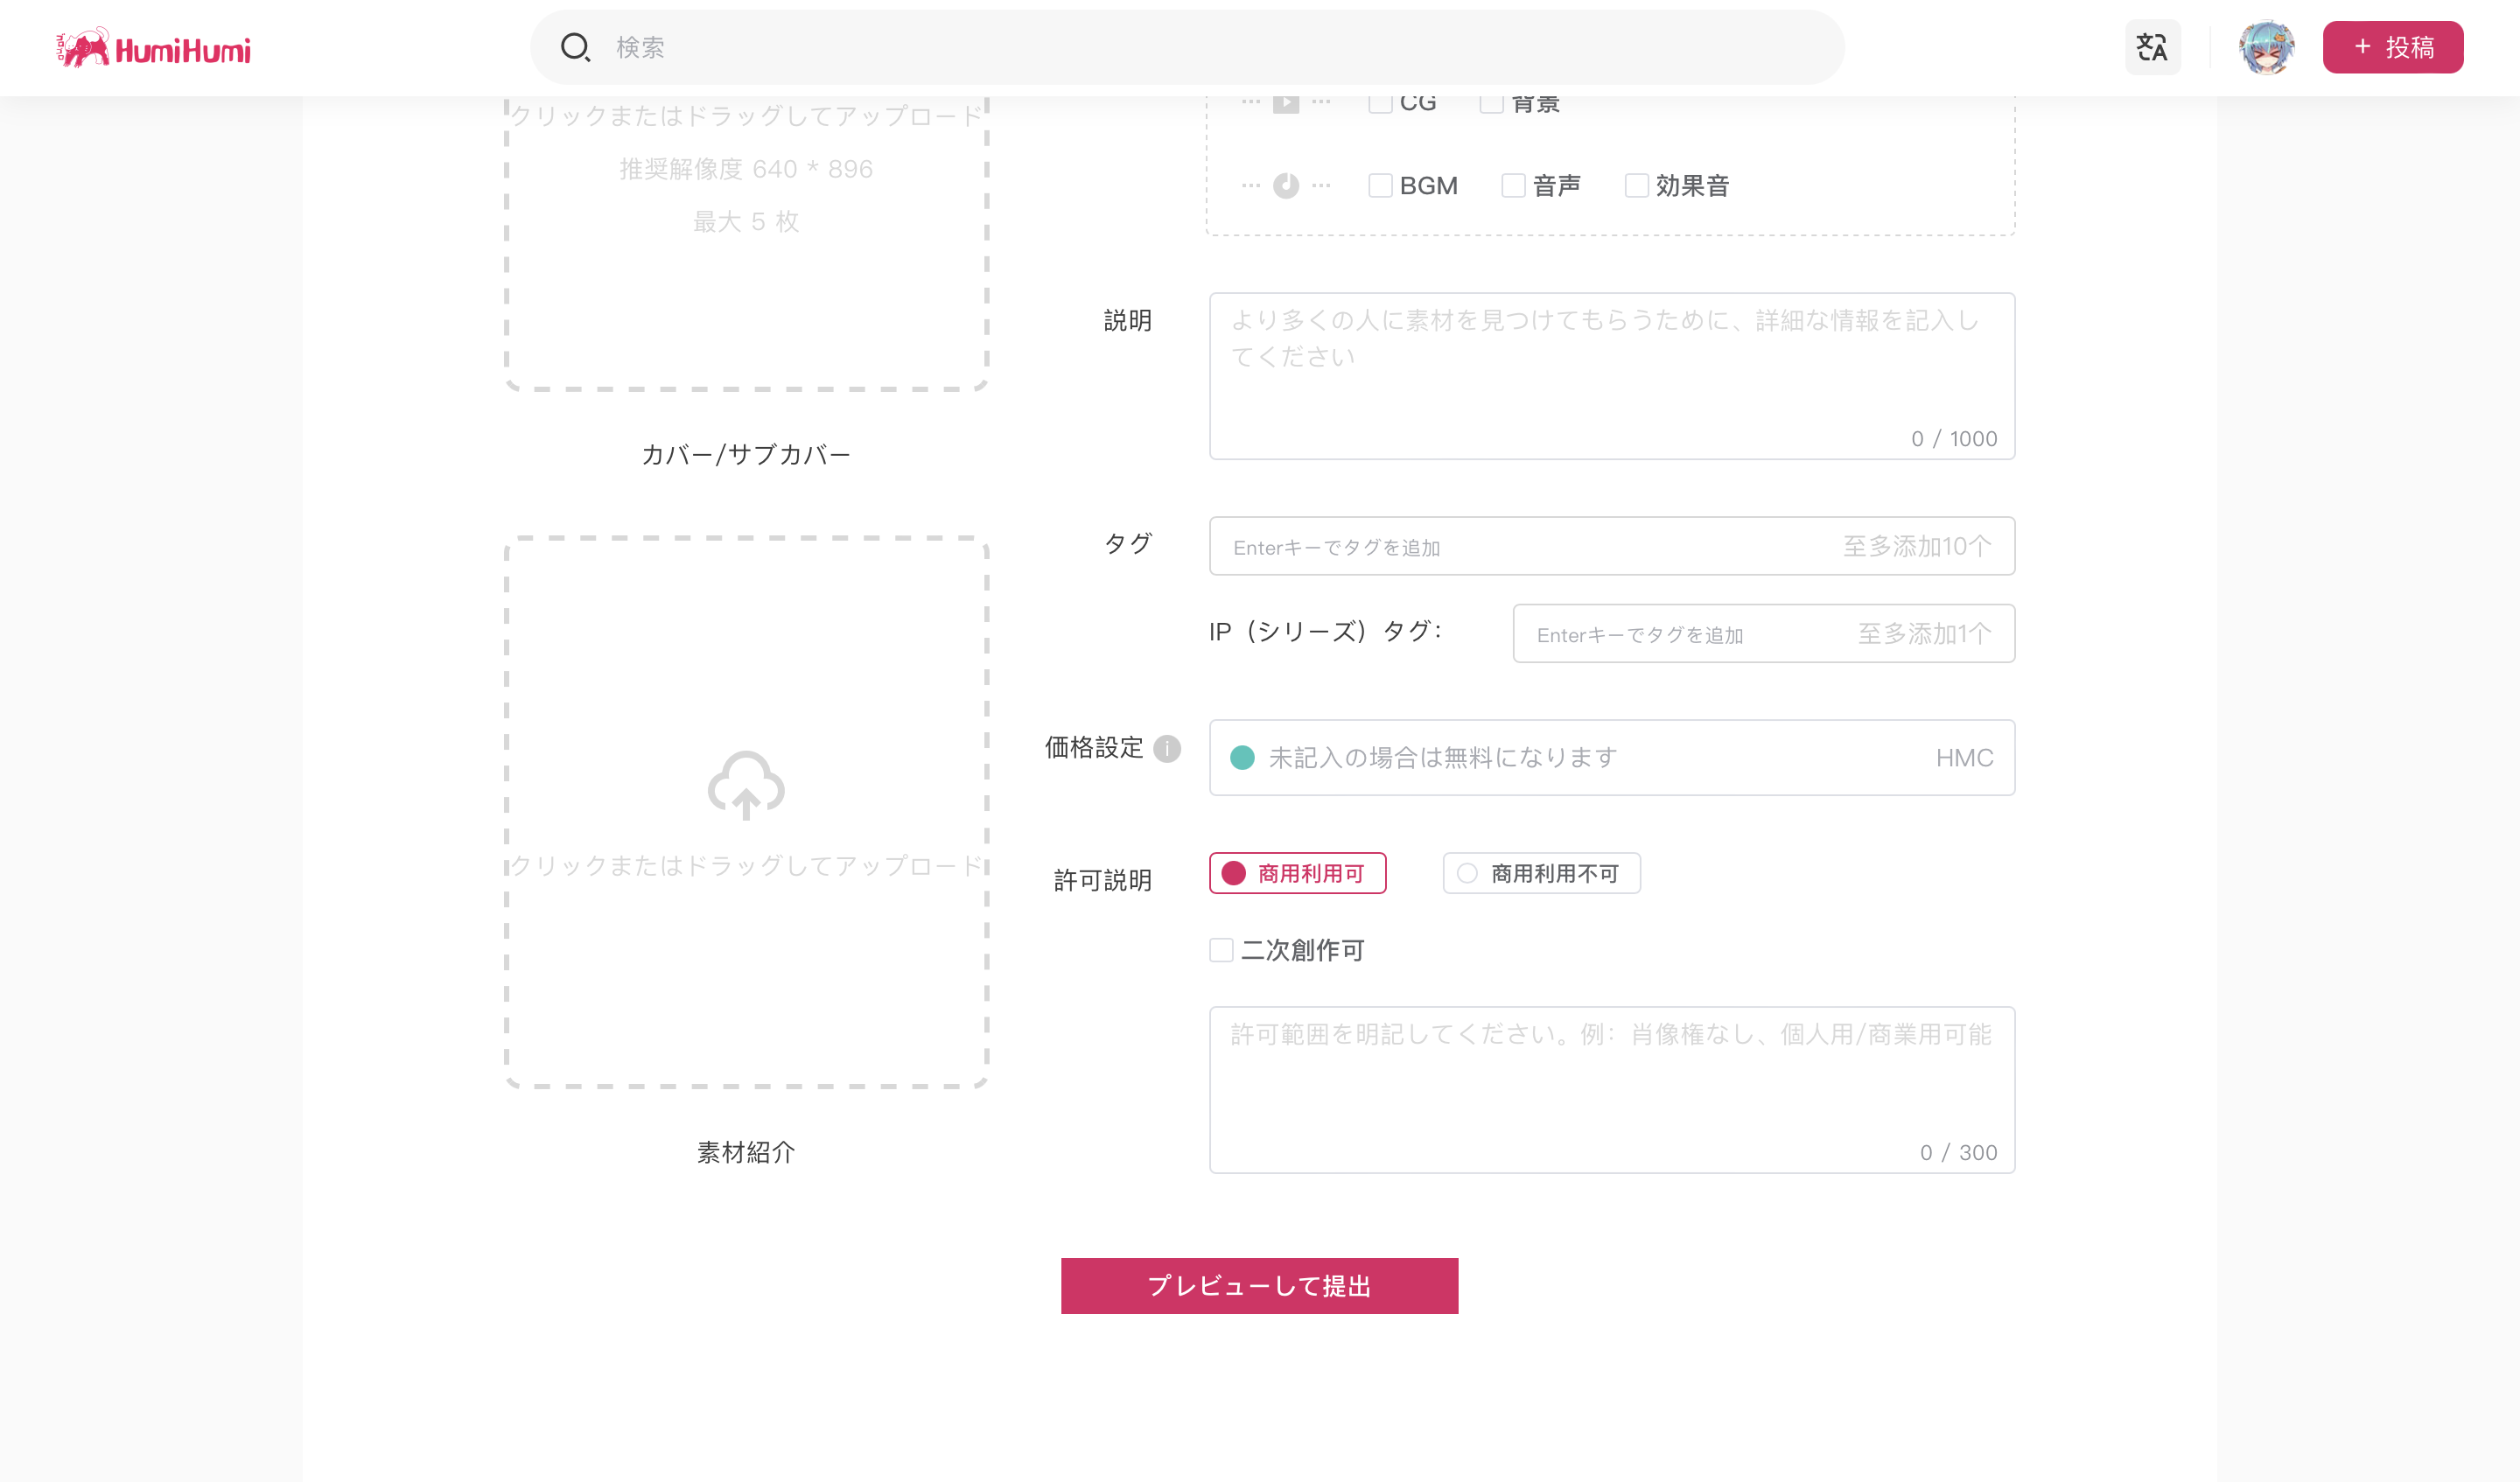Click the audio category clock icon
Viewport: 2520px width, 1482px height.
[x=1286, y=185]
